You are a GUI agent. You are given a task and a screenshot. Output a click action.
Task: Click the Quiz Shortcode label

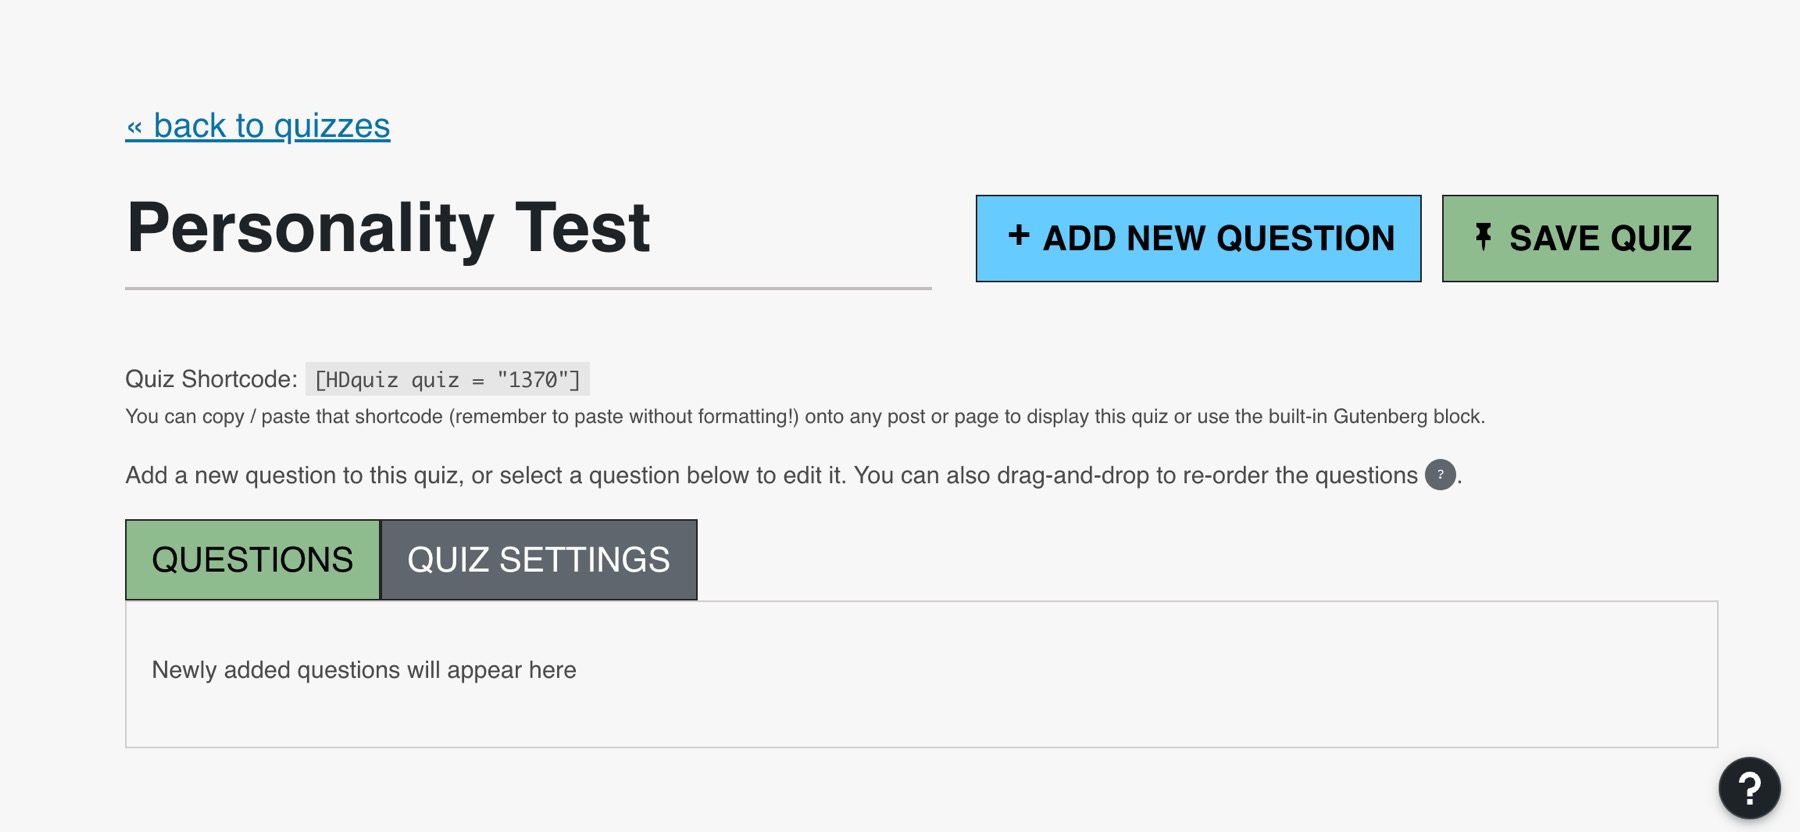(x=211, y=379)
